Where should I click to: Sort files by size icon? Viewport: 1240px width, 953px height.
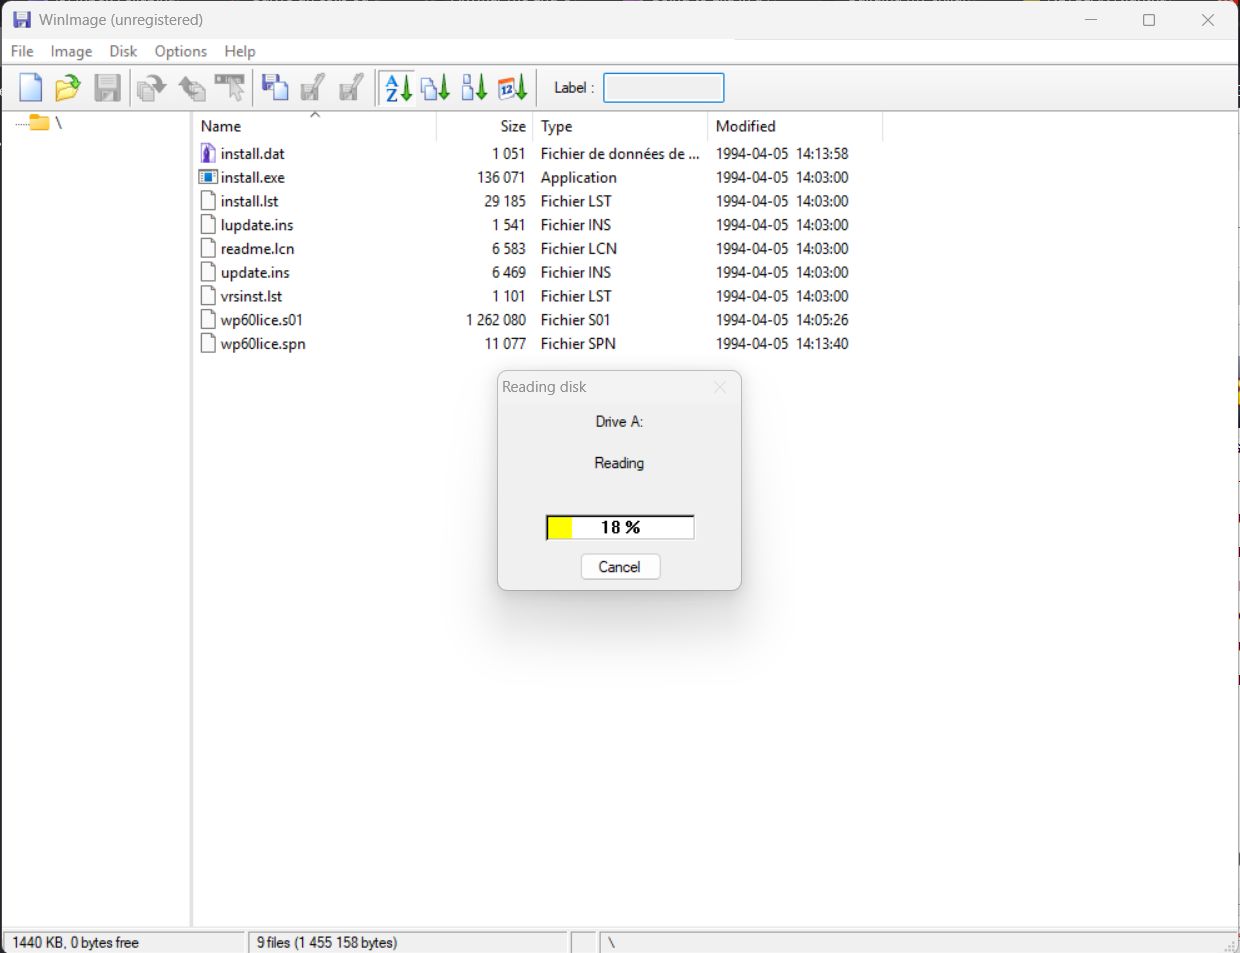click(474, 88)
